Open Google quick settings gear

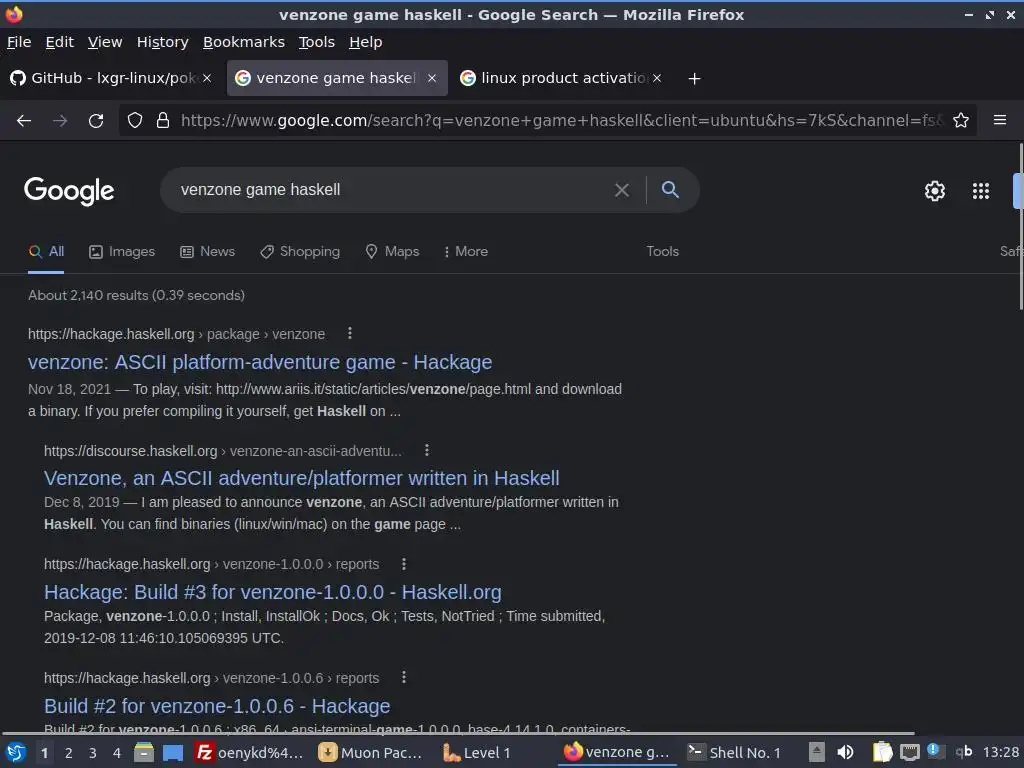tap(935, 191)
